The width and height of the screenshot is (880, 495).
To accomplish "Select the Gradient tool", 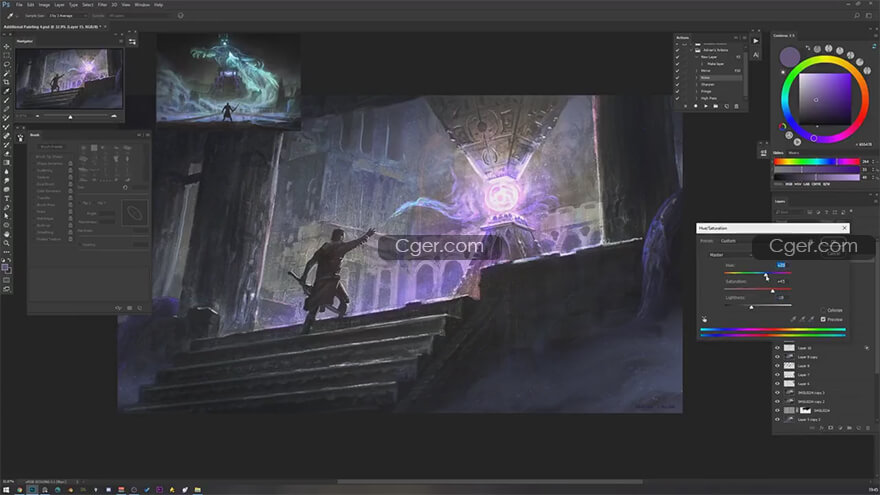I will pos(6,163).
